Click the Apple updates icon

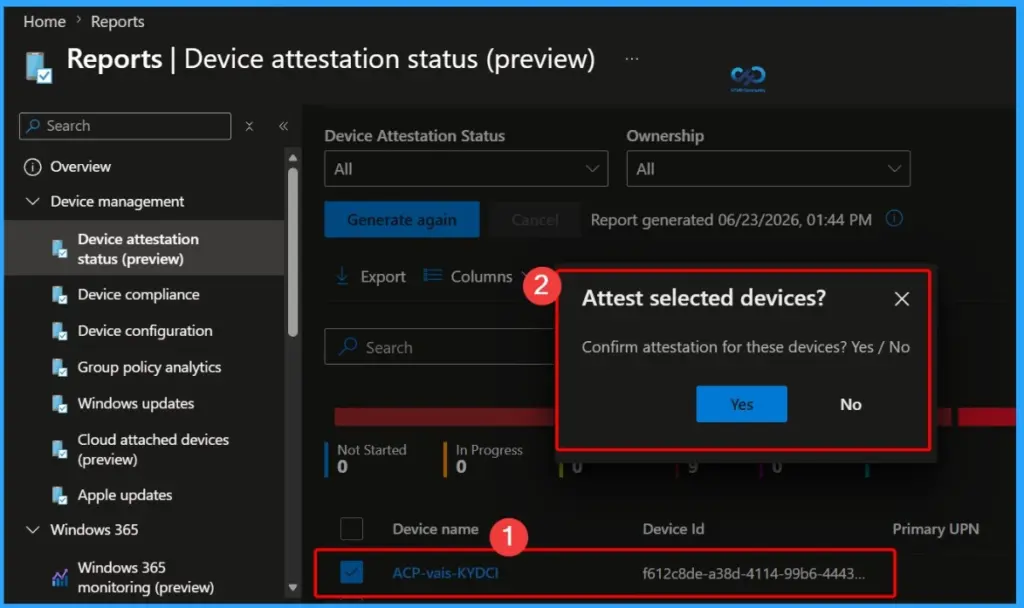(x=59, y=496)
